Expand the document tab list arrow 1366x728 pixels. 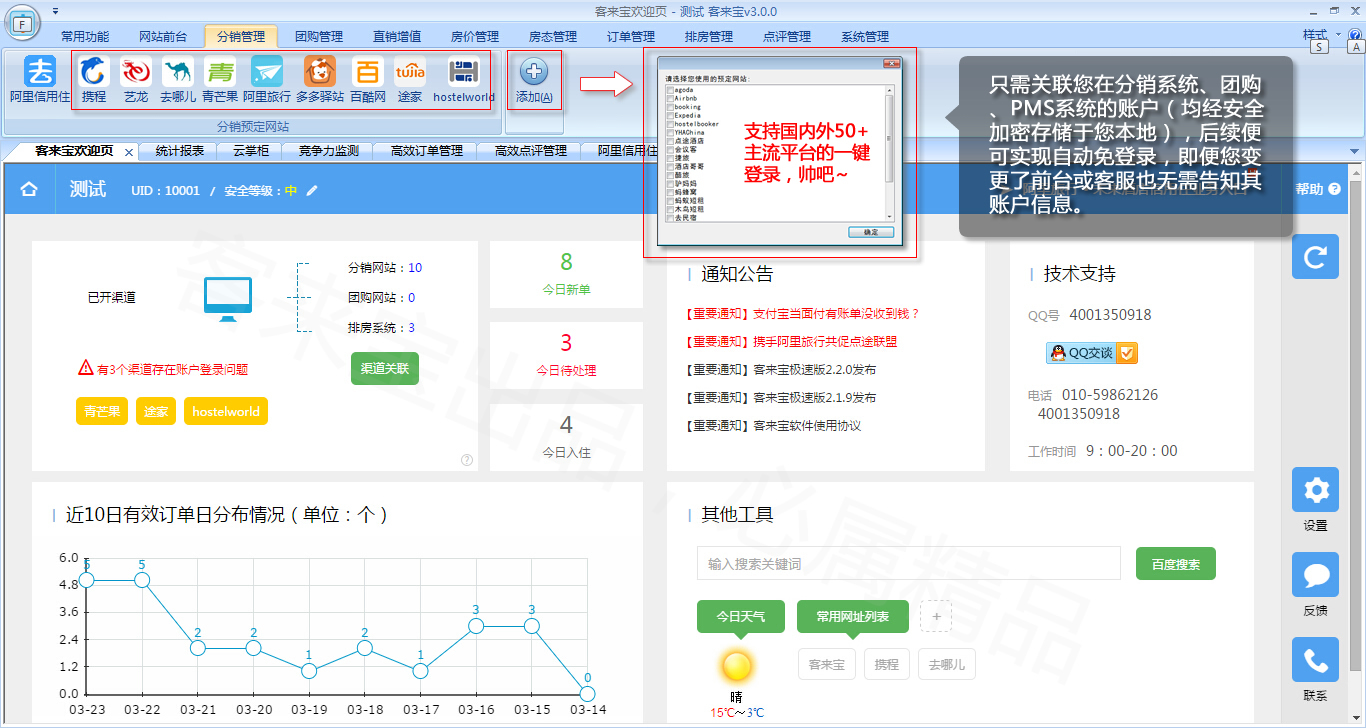pyautogui.click(x=1356, y=151)
